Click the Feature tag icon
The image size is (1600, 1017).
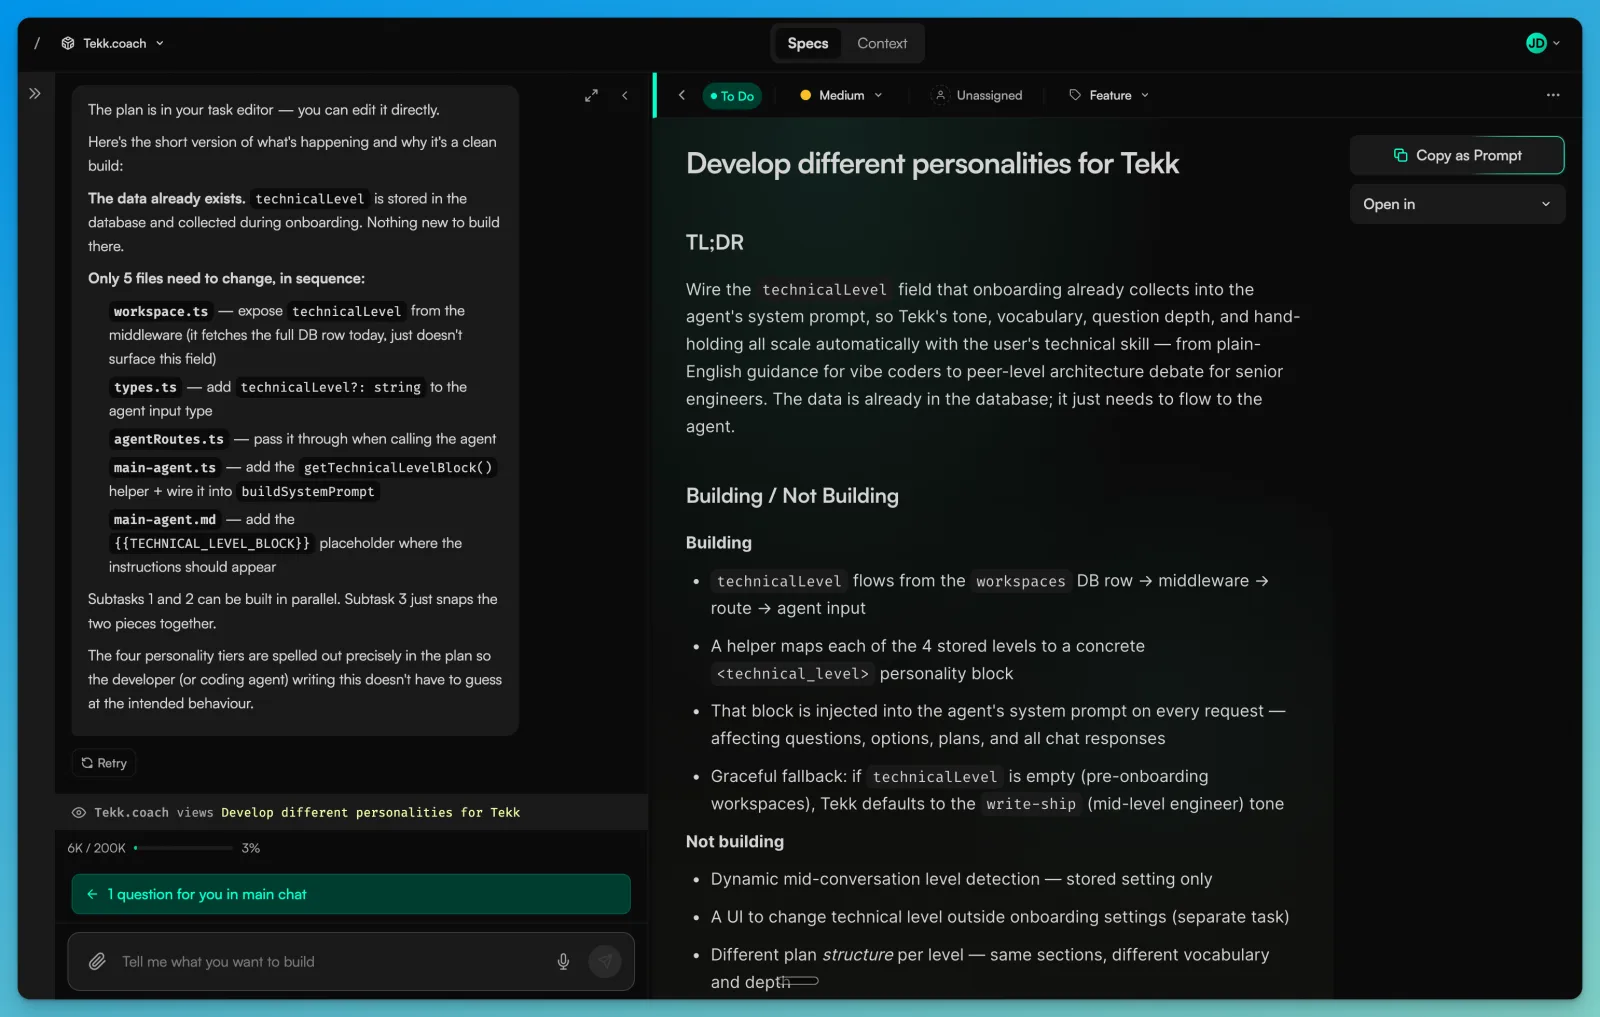[x=1075, y=95]
